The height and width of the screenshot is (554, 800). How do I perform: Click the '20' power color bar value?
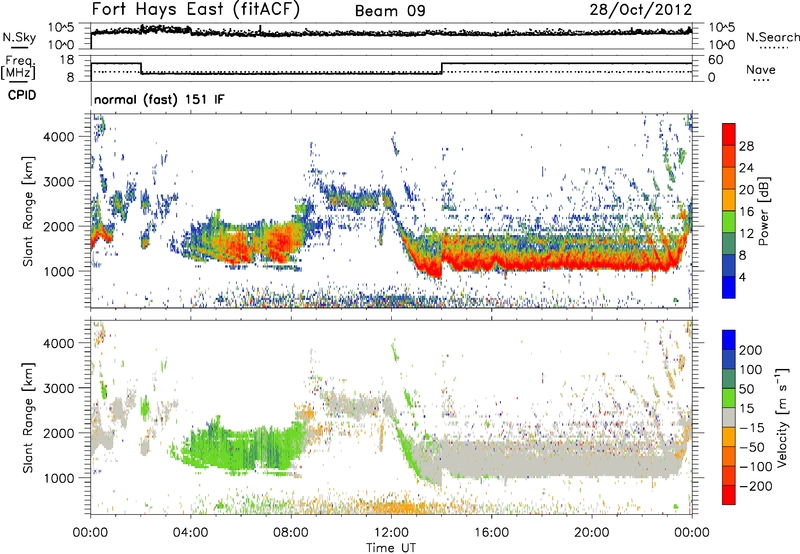tap(746, 190)
